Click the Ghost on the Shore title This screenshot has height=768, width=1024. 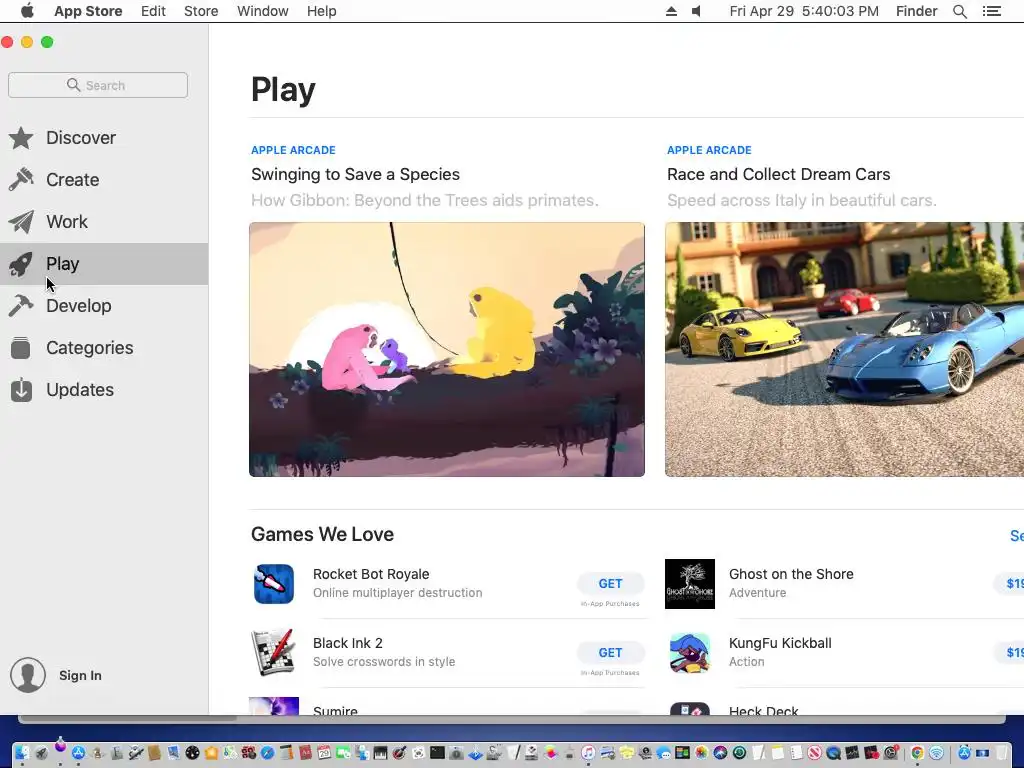coord(791,574)
